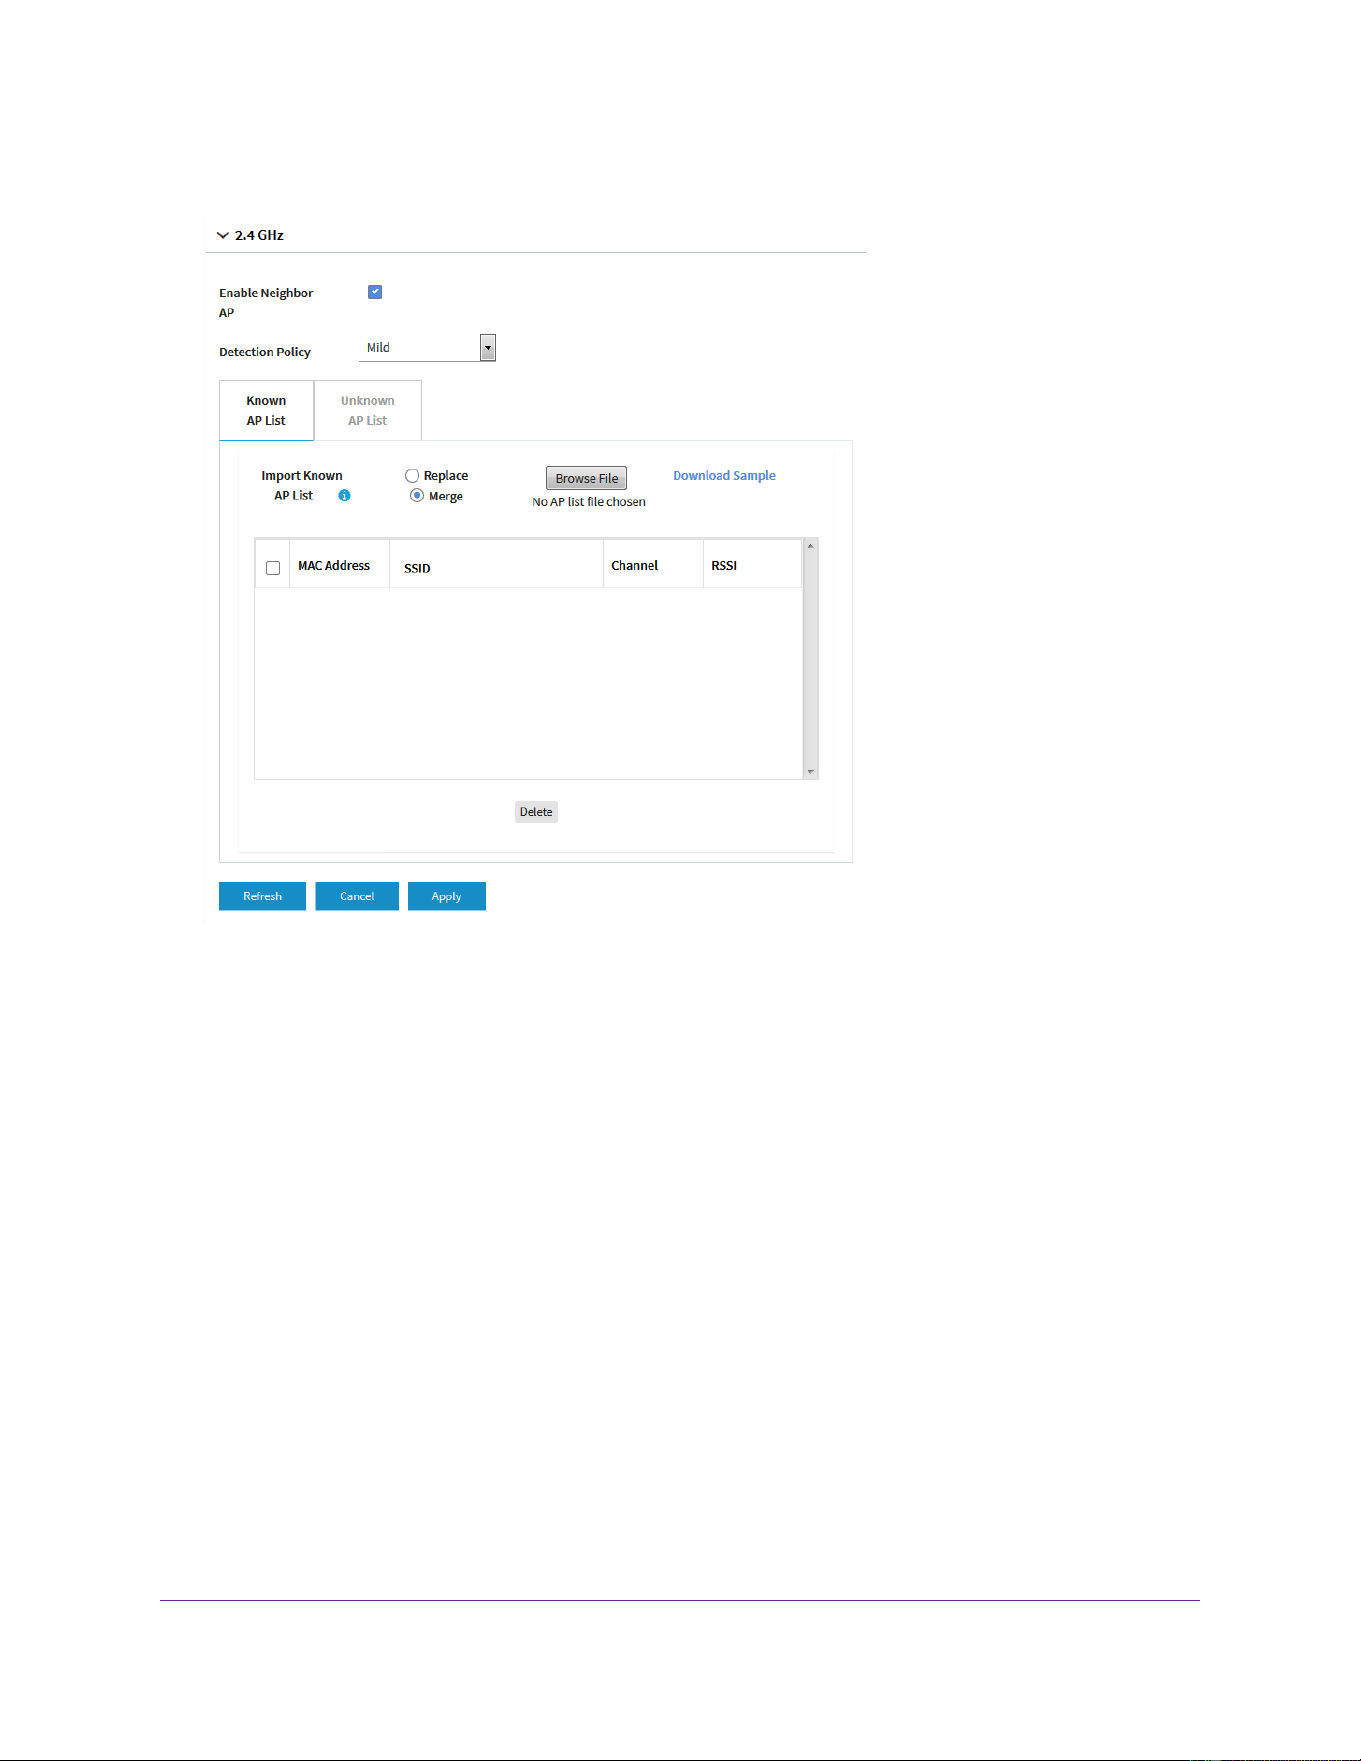Collapse the 2.4 GHz section chevron
Viewport: 1361px width, 1761px height.
[223, 236]
